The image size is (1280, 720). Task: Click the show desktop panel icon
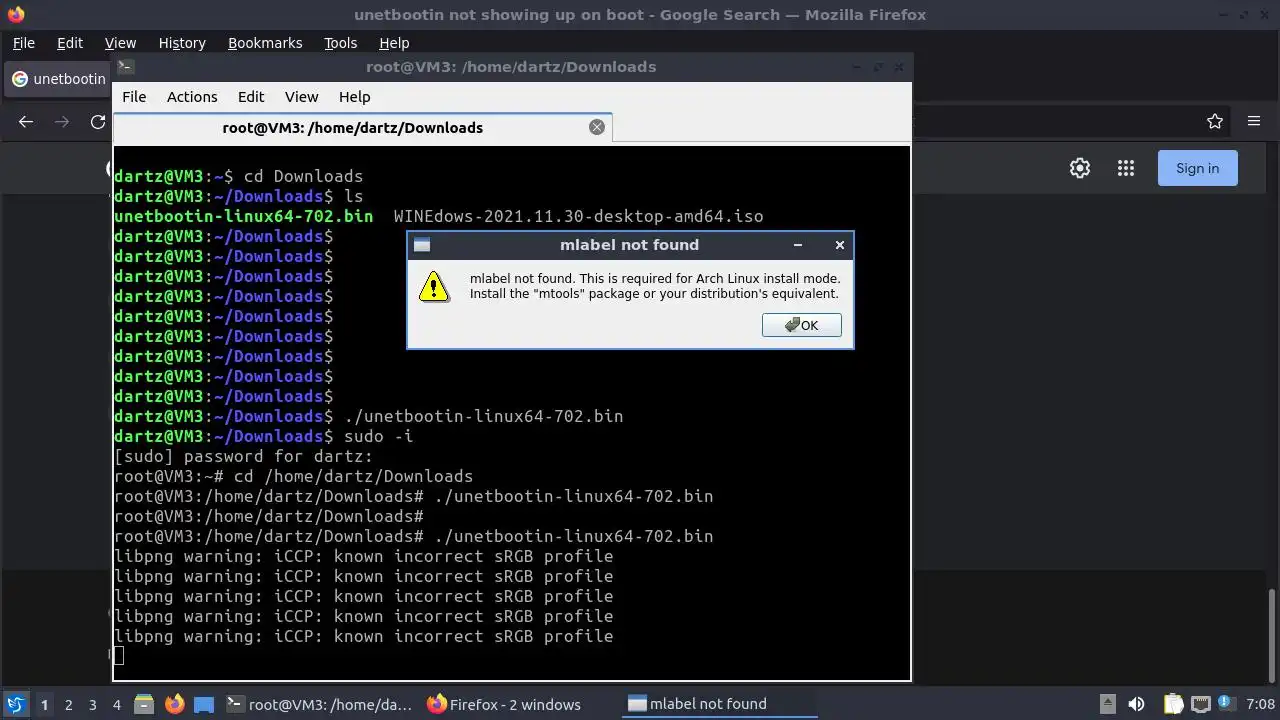204,704
